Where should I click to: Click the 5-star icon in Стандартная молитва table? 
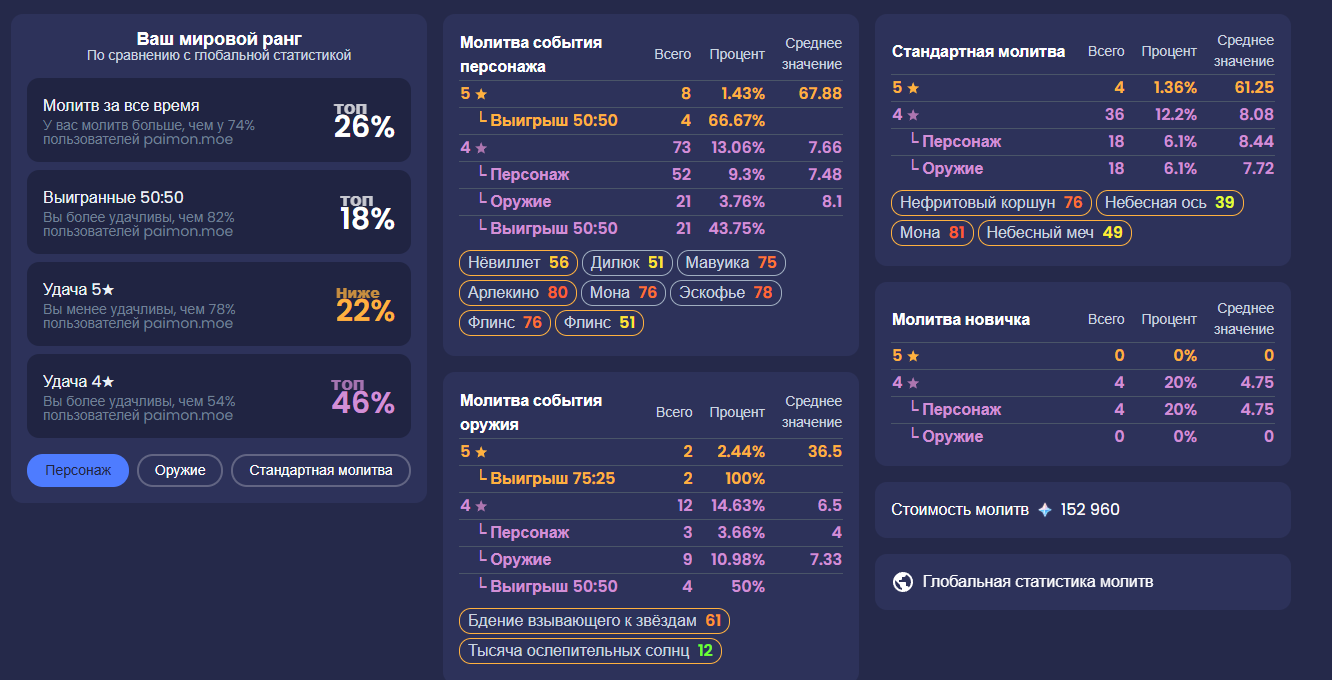913,88
